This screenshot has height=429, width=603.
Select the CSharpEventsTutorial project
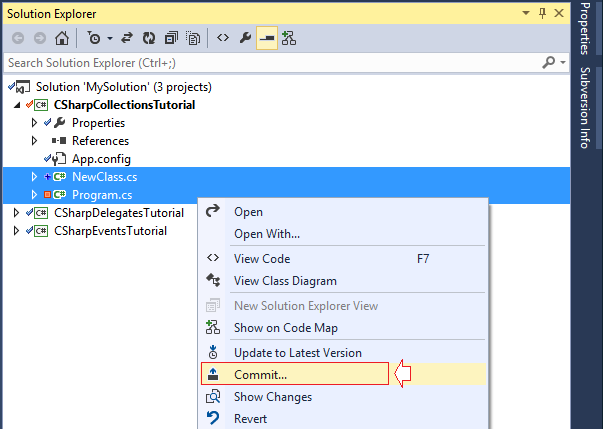pos(110,231)
